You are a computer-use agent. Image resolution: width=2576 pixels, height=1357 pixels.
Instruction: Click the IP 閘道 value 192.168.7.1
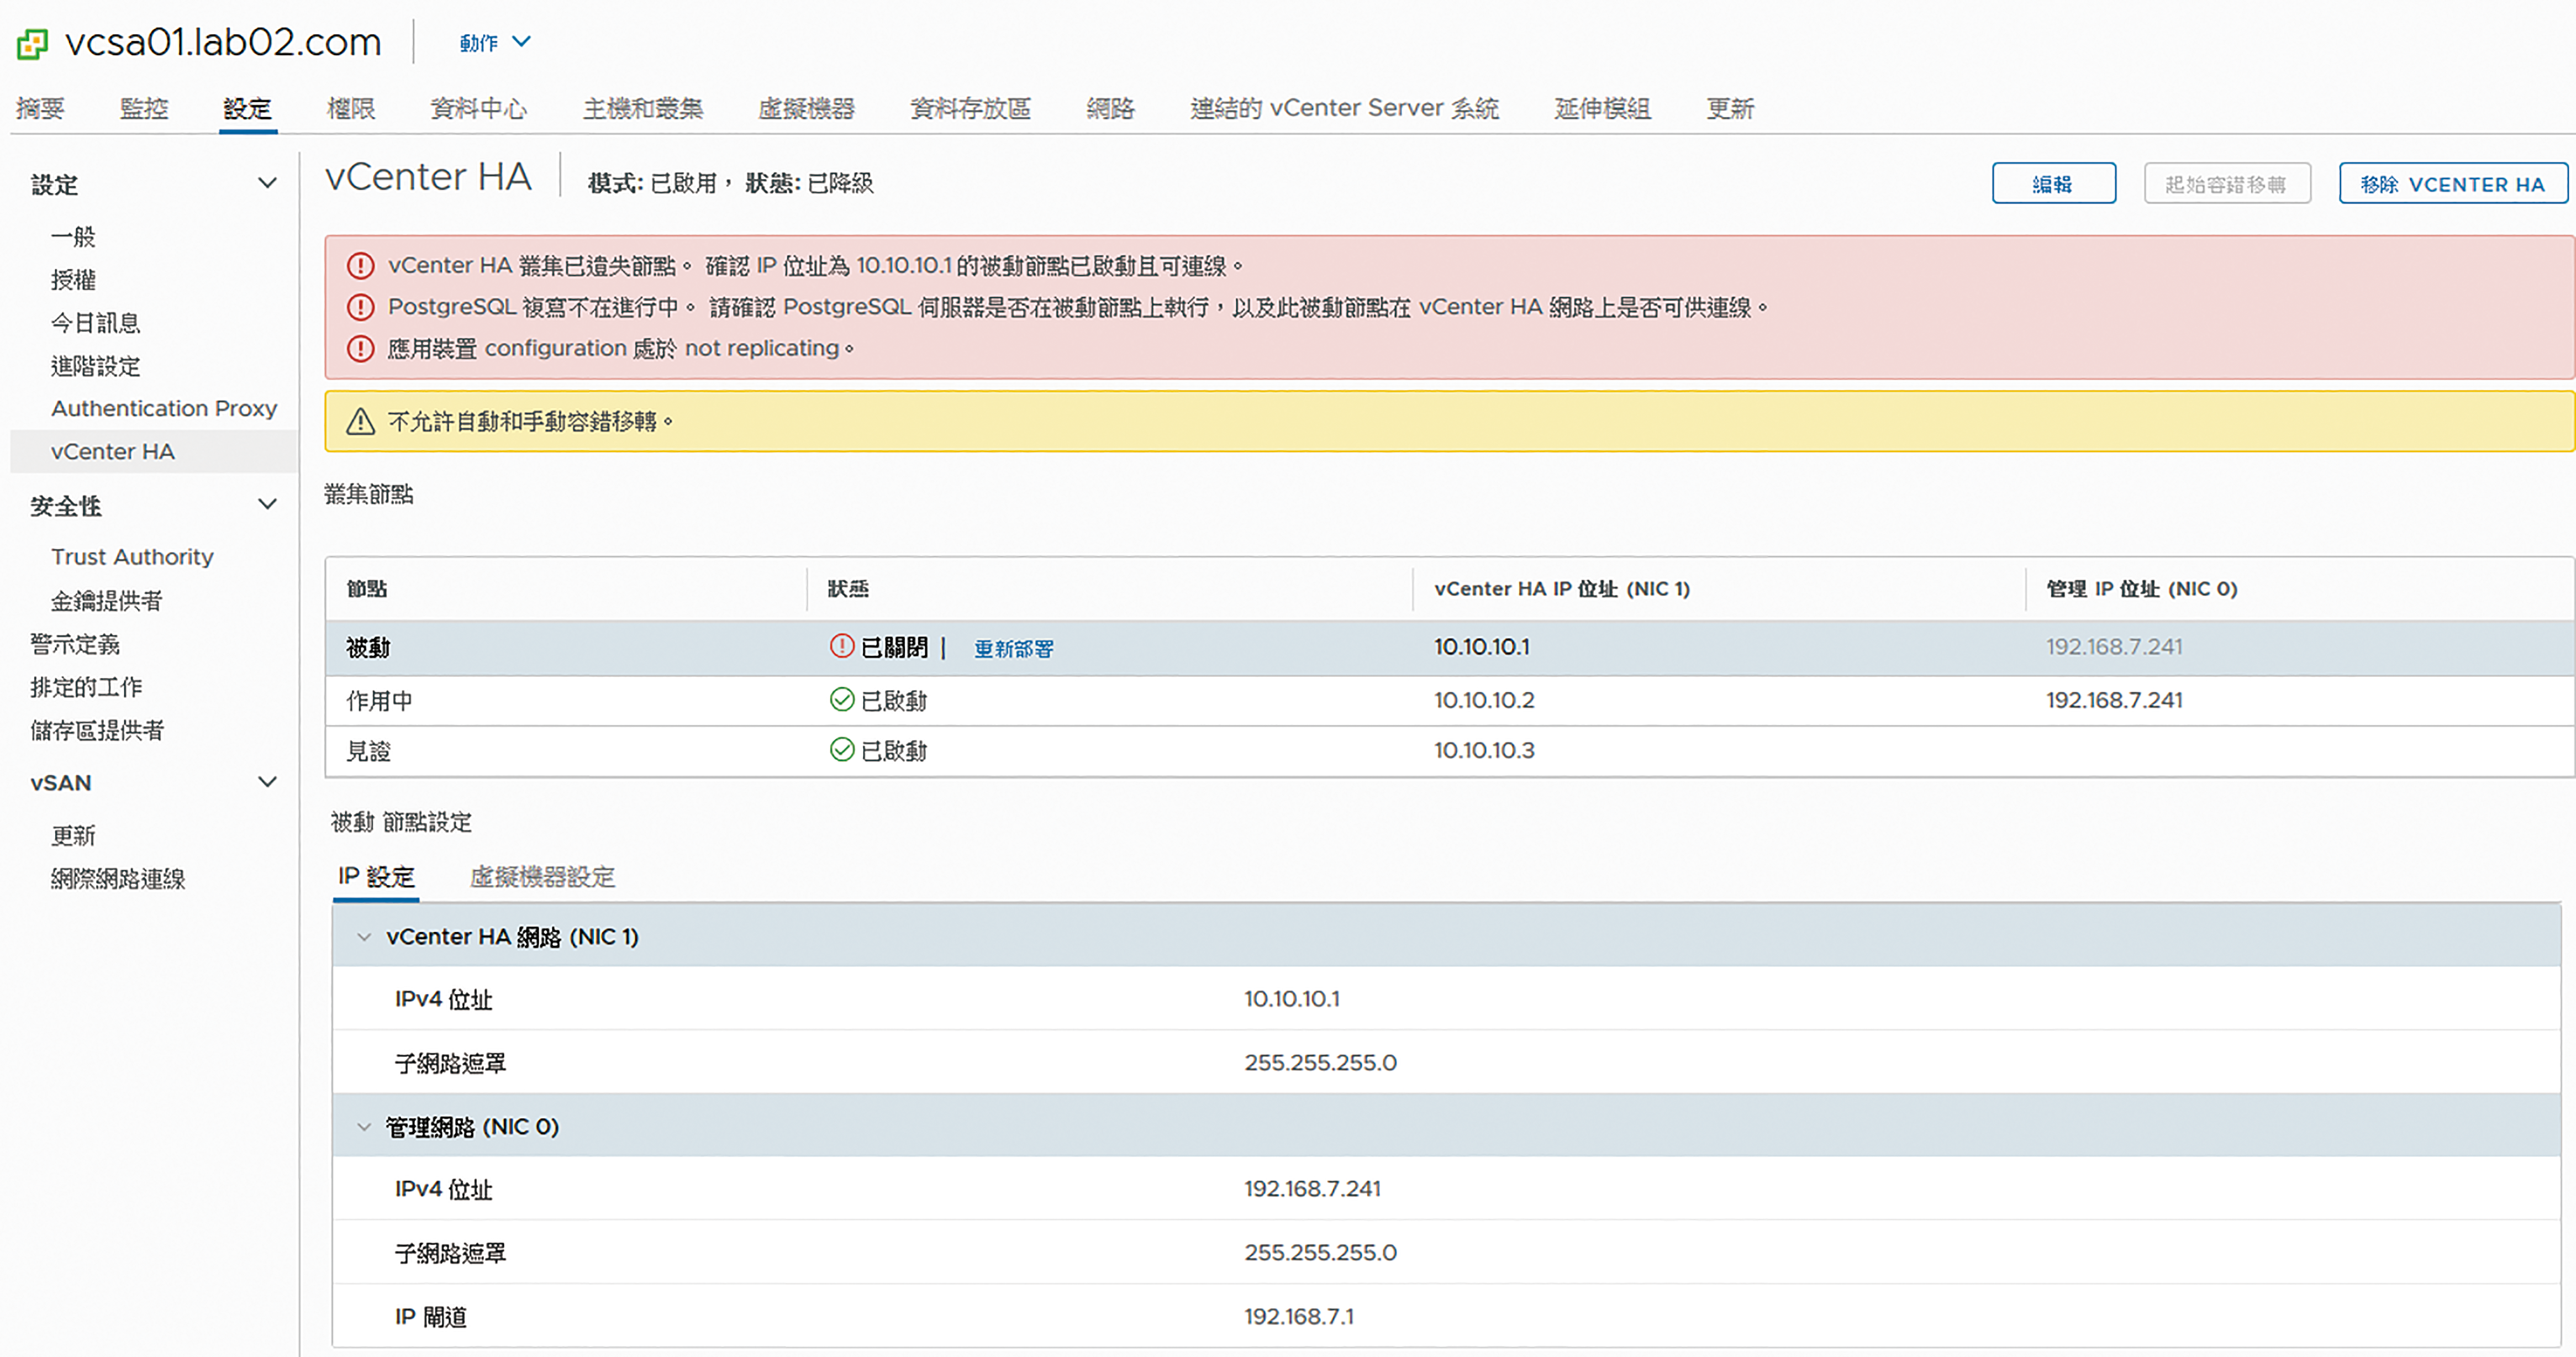pos(1299,1316)
